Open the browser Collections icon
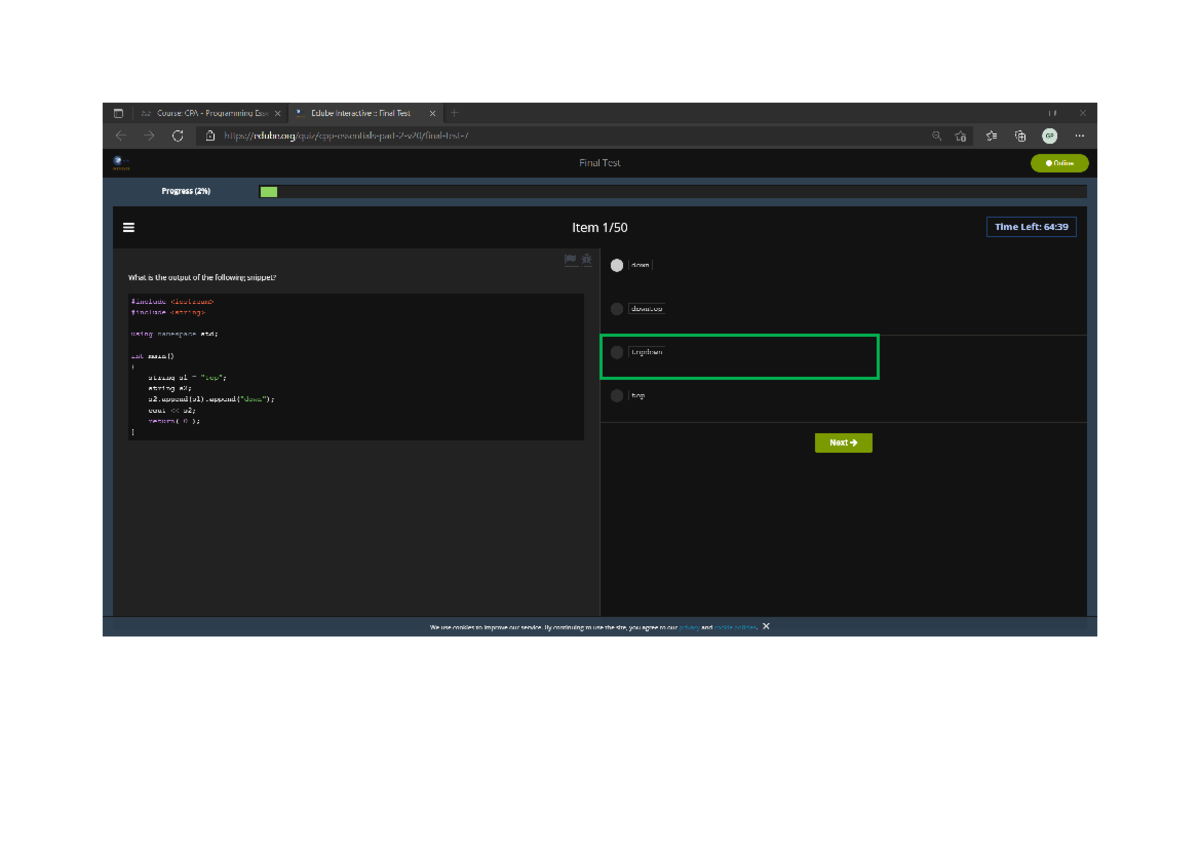Viewport: 1200px width, 849px height. 1020,136
